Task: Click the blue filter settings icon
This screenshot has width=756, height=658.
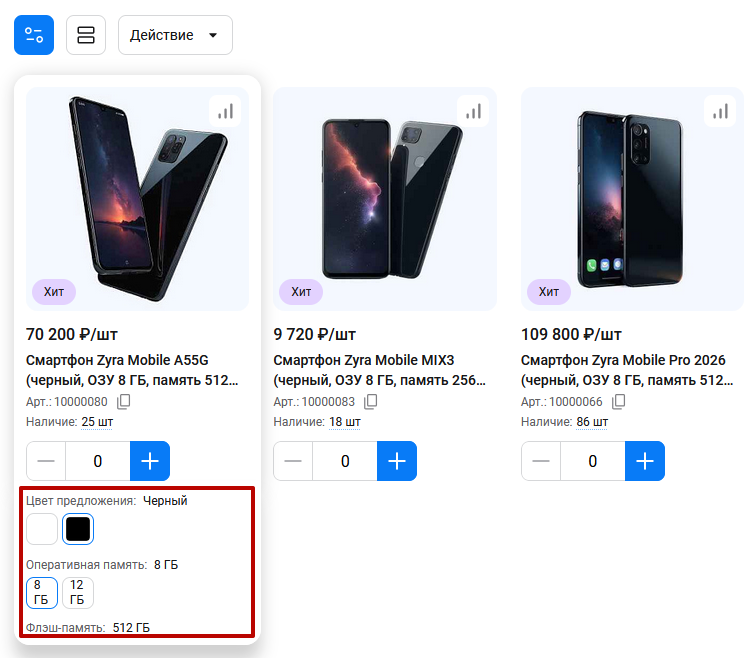Action: (x=34, y=35)
